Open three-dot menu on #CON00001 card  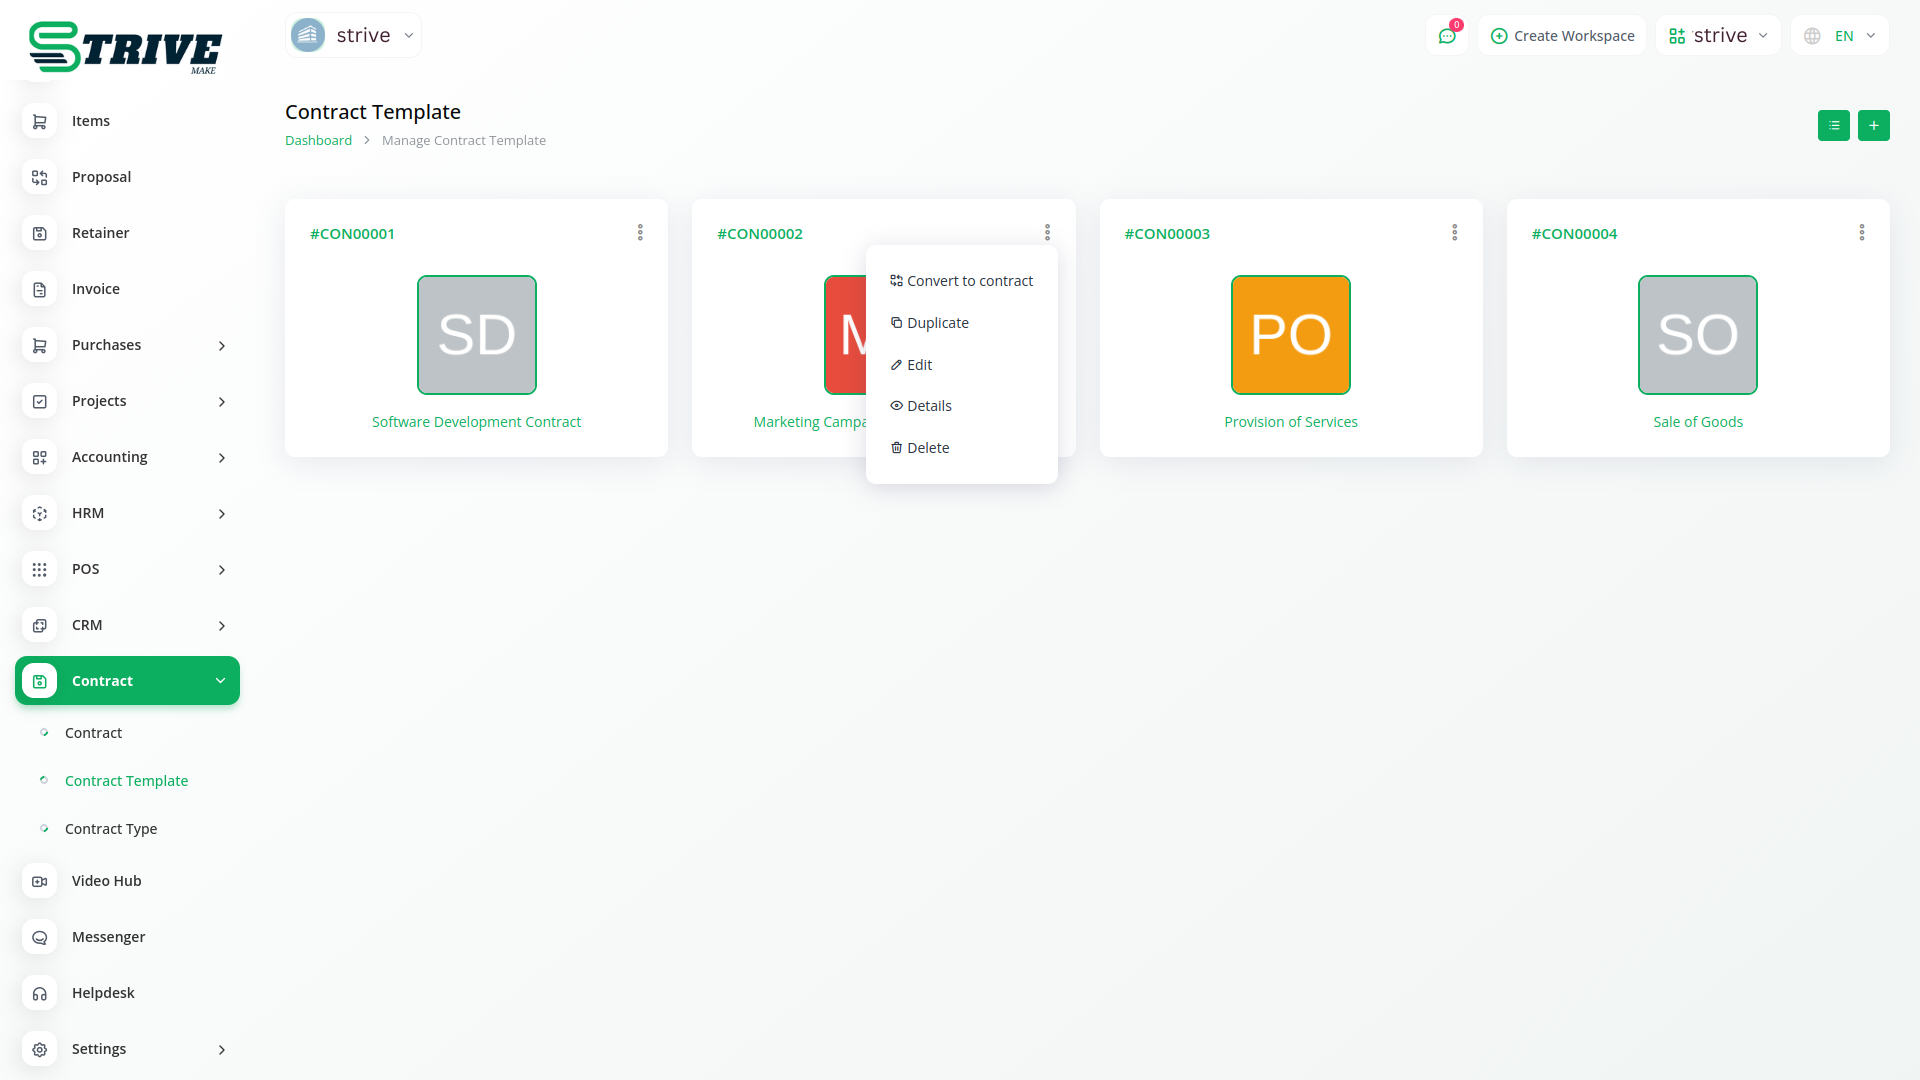(x=640, y=233)
